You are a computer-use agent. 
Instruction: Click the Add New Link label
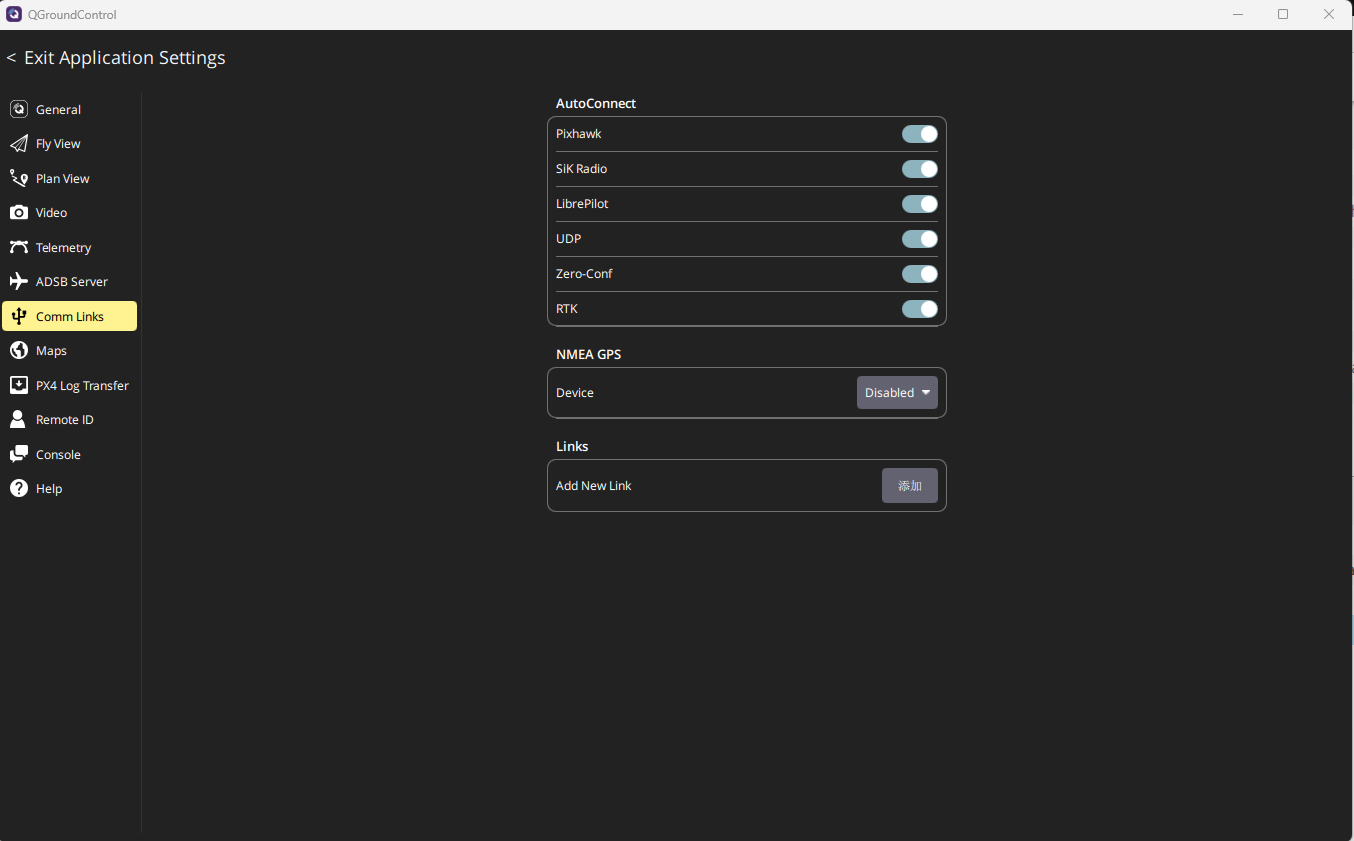[594, 486]
